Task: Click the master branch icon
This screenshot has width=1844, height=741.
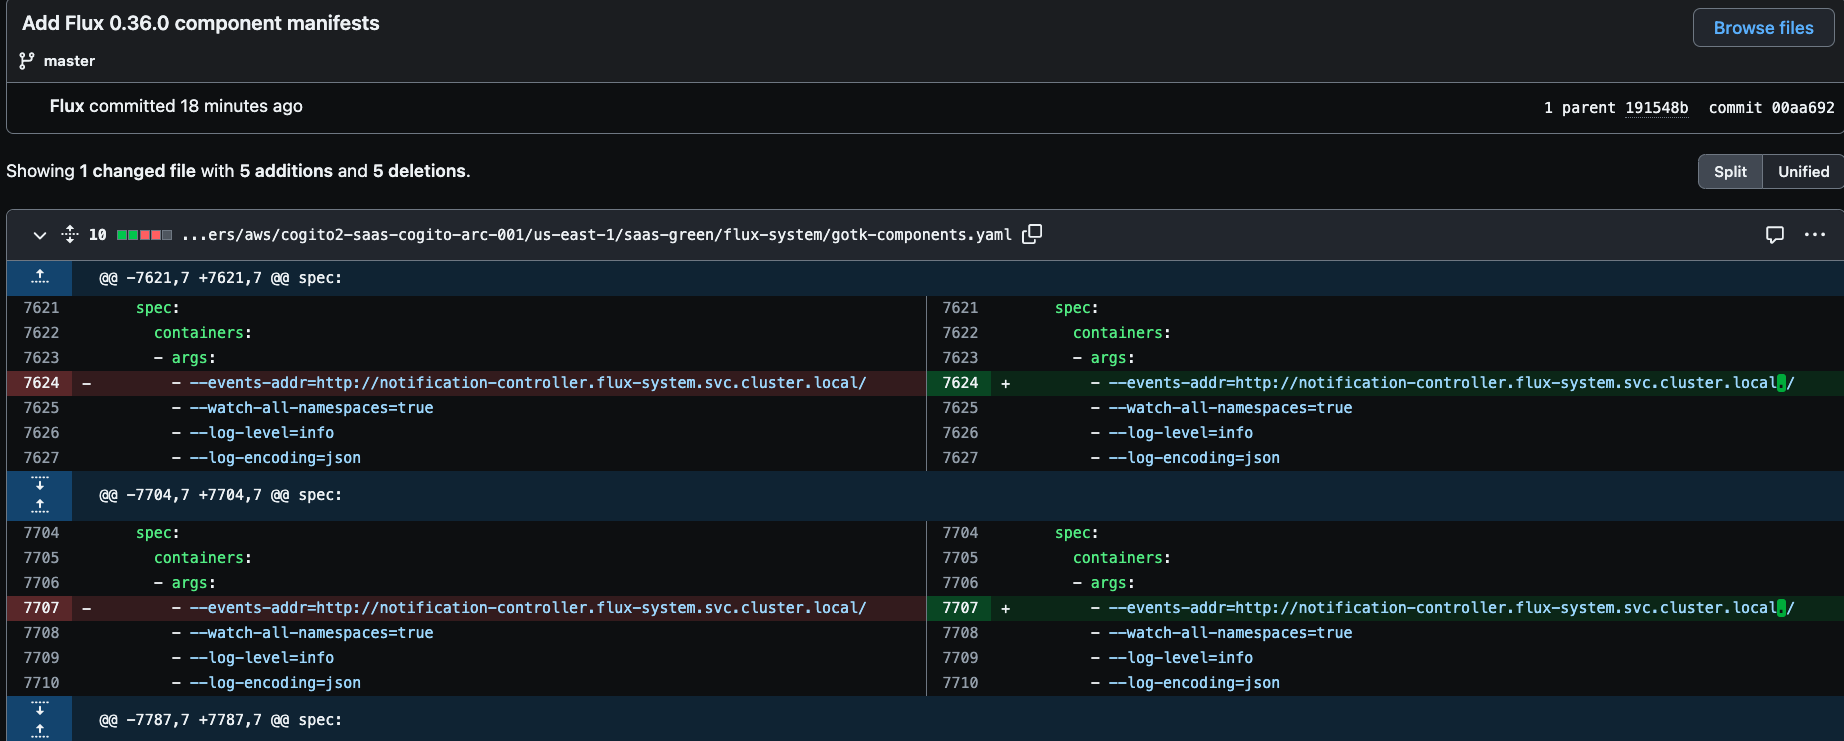Action: coord(27,61)
